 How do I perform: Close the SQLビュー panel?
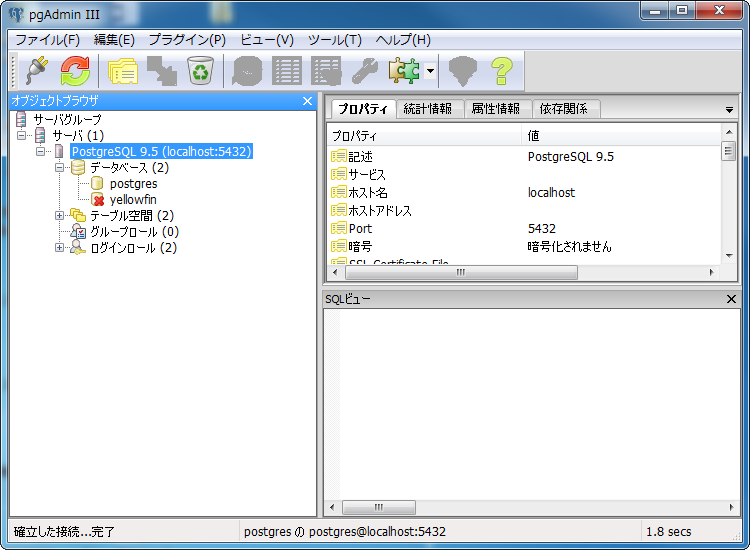click(731, 299)
